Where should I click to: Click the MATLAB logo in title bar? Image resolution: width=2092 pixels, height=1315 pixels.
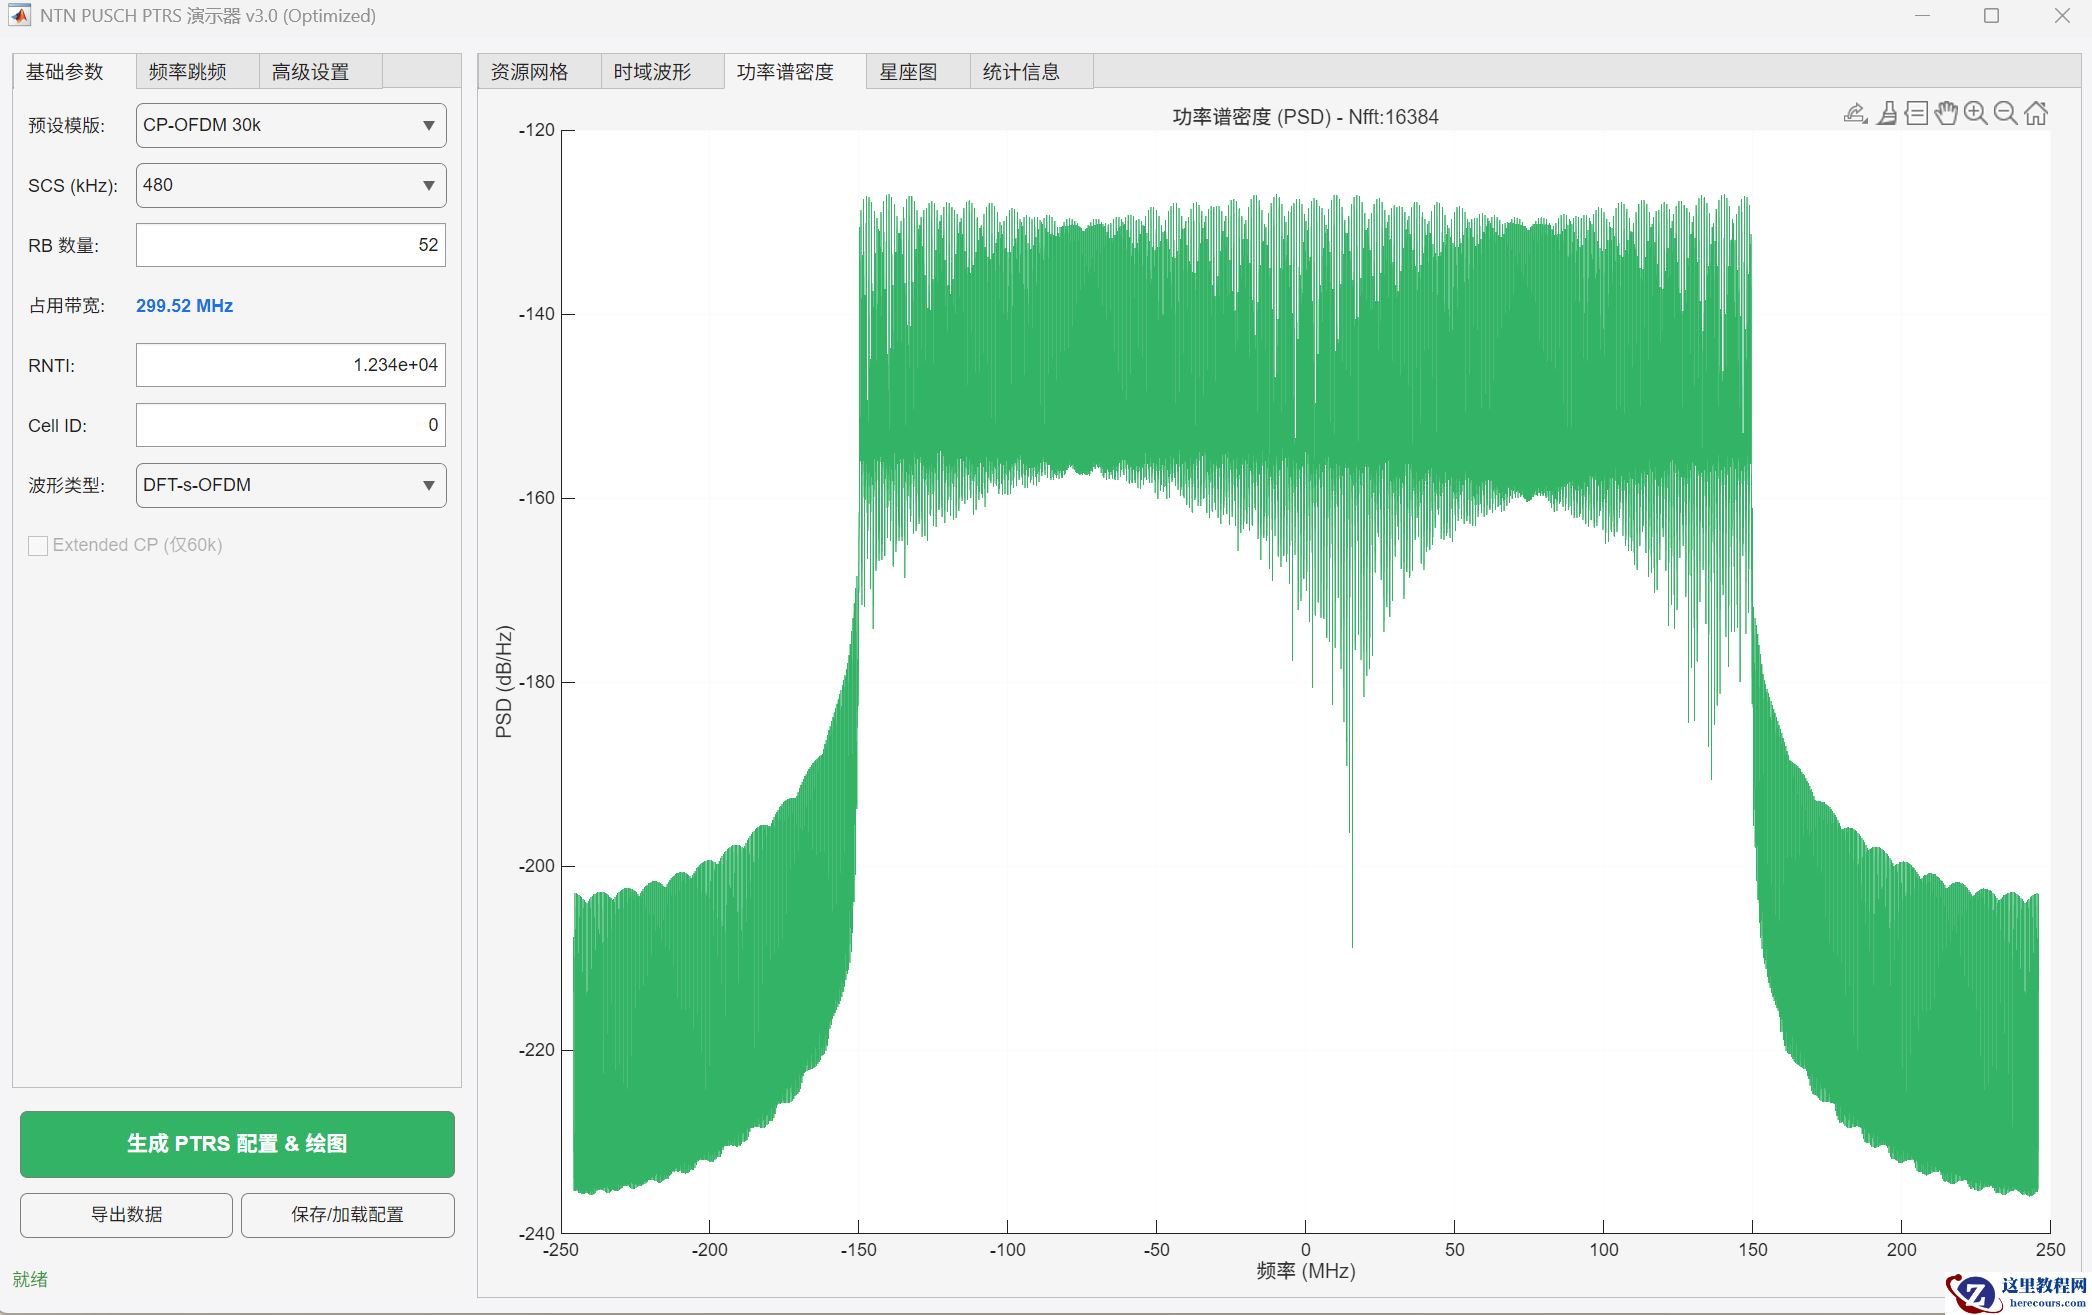coord(19,15)
